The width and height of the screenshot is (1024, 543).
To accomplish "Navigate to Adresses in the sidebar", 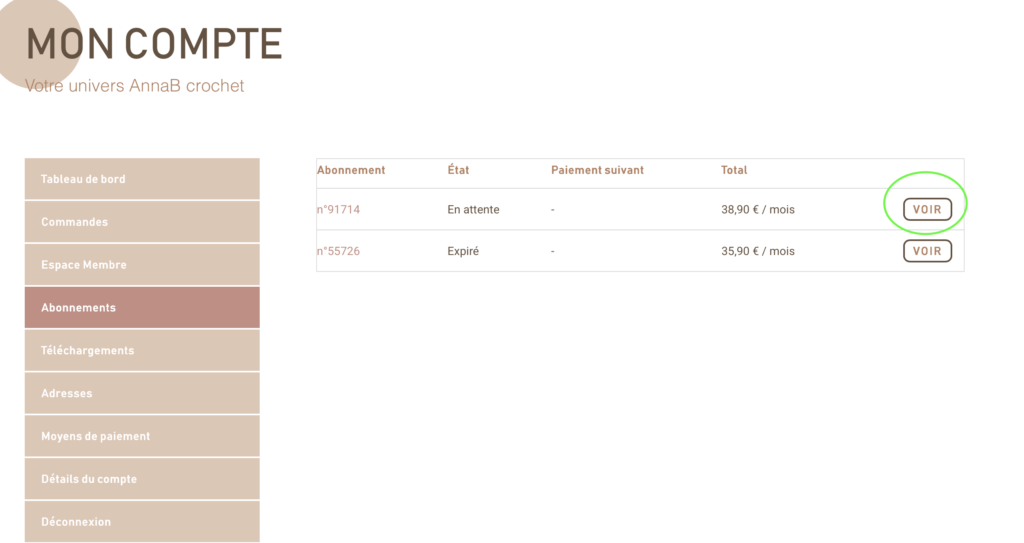I will [142, 394].
